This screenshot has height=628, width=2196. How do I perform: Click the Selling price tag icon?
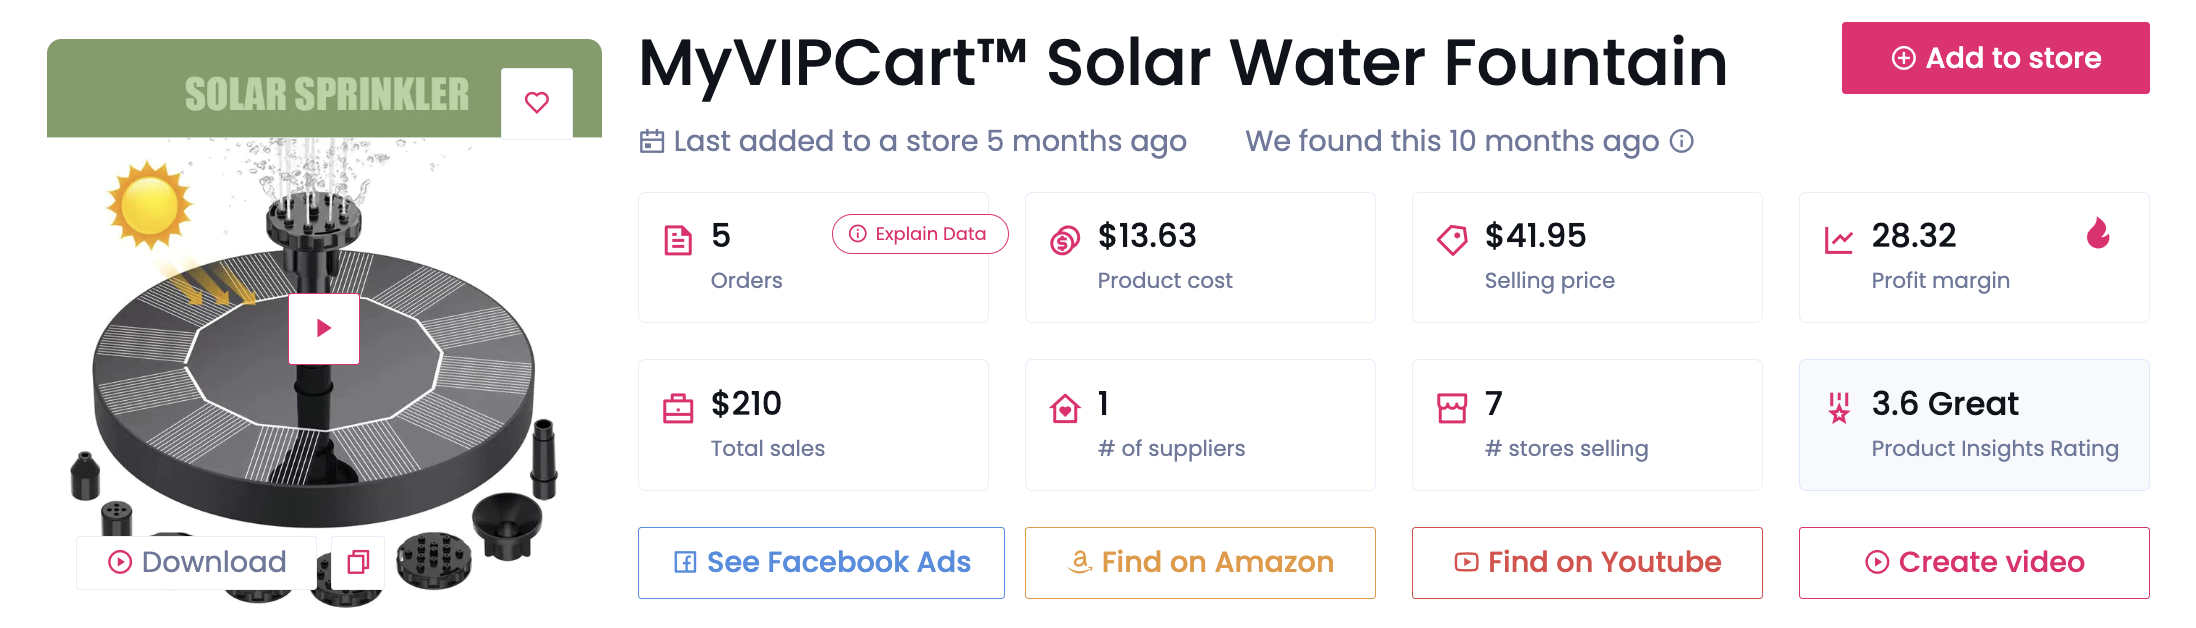pos(1452,240)
